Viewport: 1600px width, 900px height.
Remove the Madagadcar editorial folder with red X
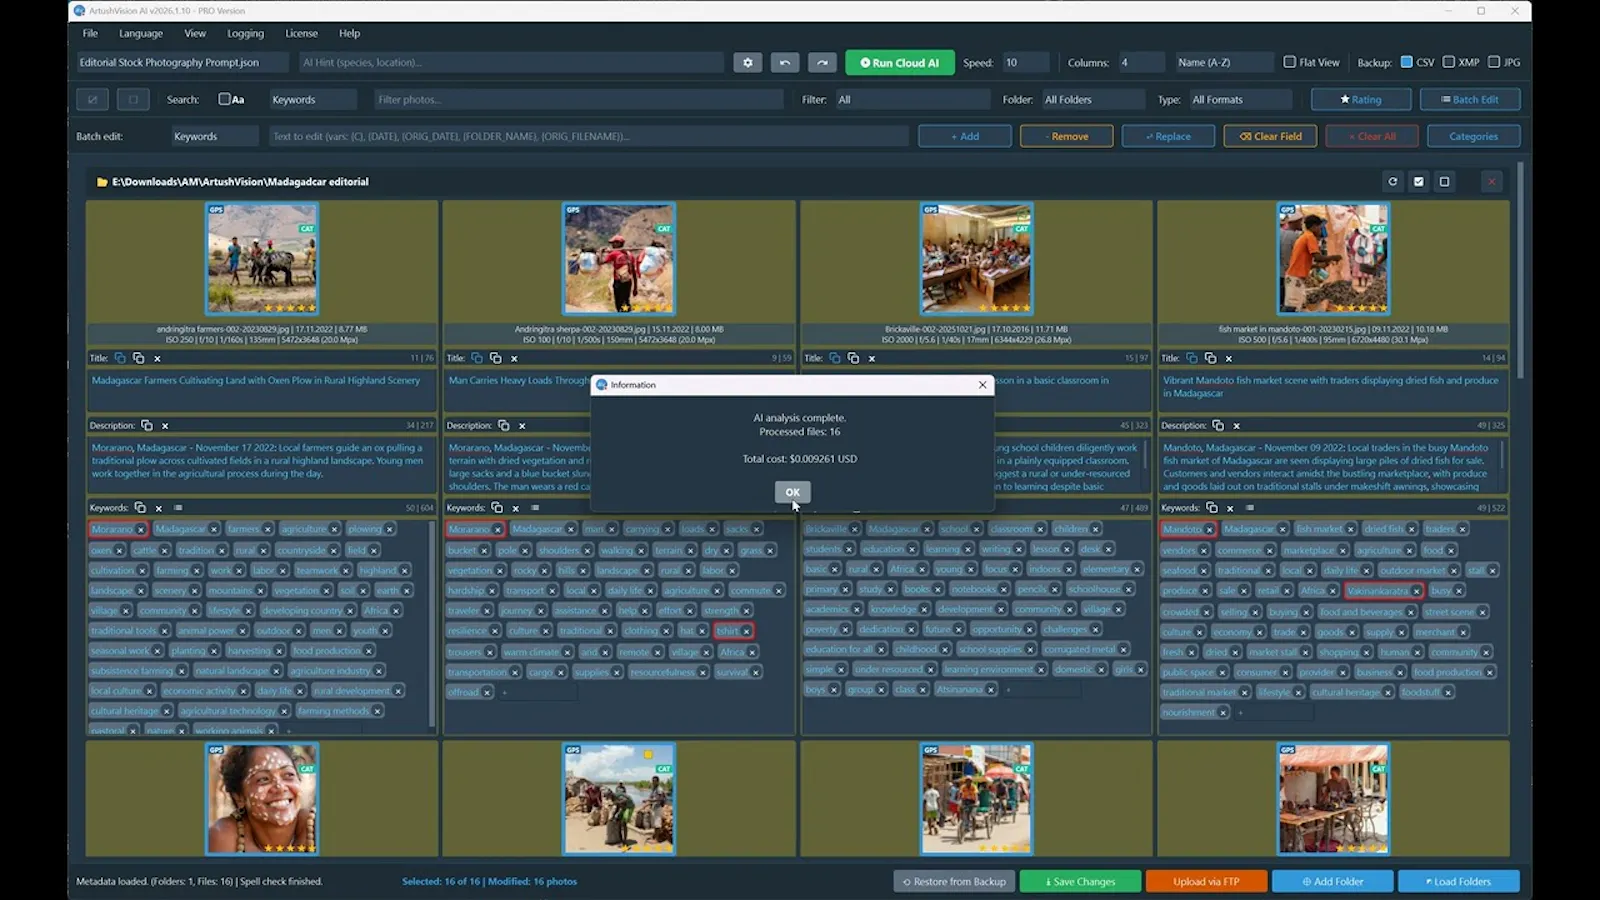(1491, 181)
